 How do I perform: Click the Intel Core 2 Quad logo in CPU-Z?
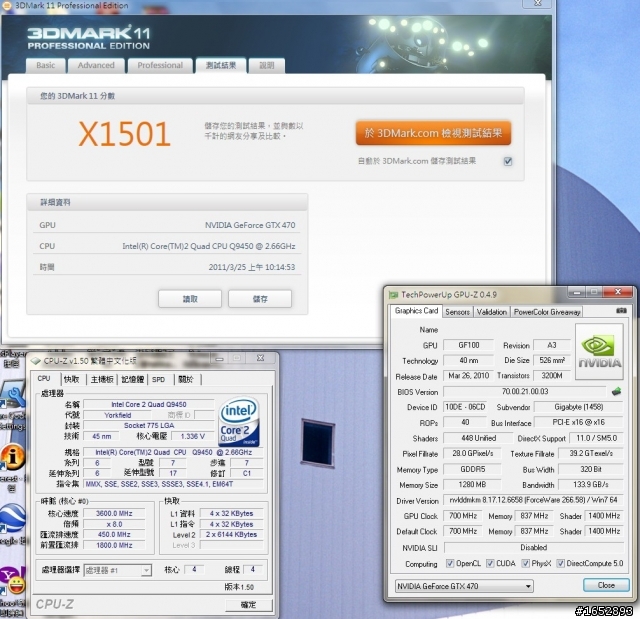point(239,422)
